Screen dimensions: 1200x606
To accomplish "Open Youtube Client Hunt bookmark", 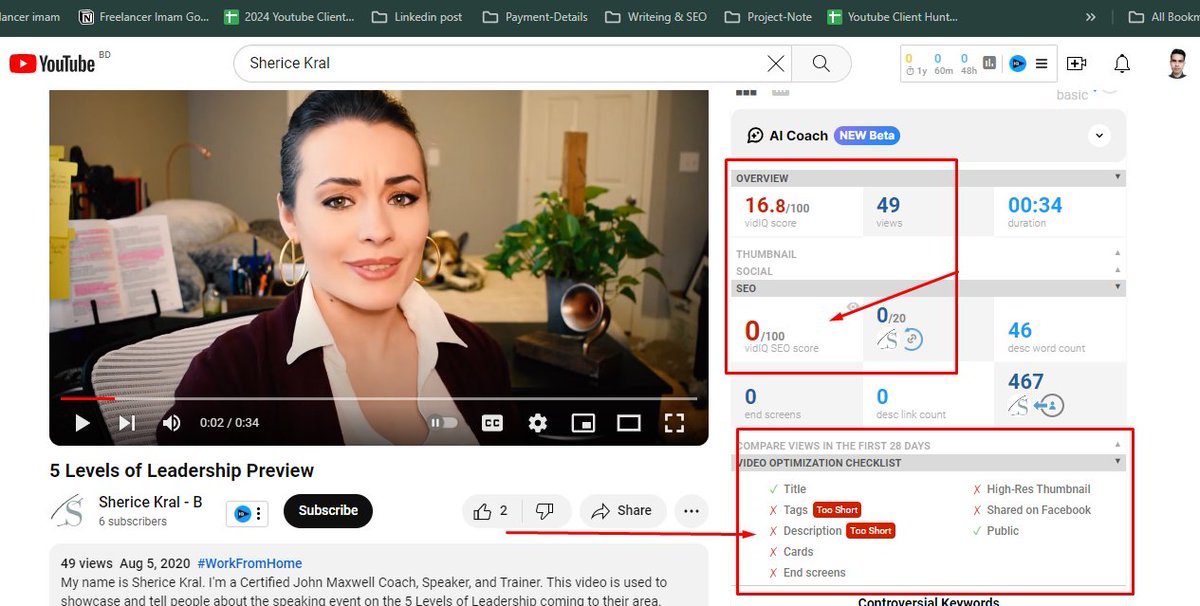I will tap(892, 17).
